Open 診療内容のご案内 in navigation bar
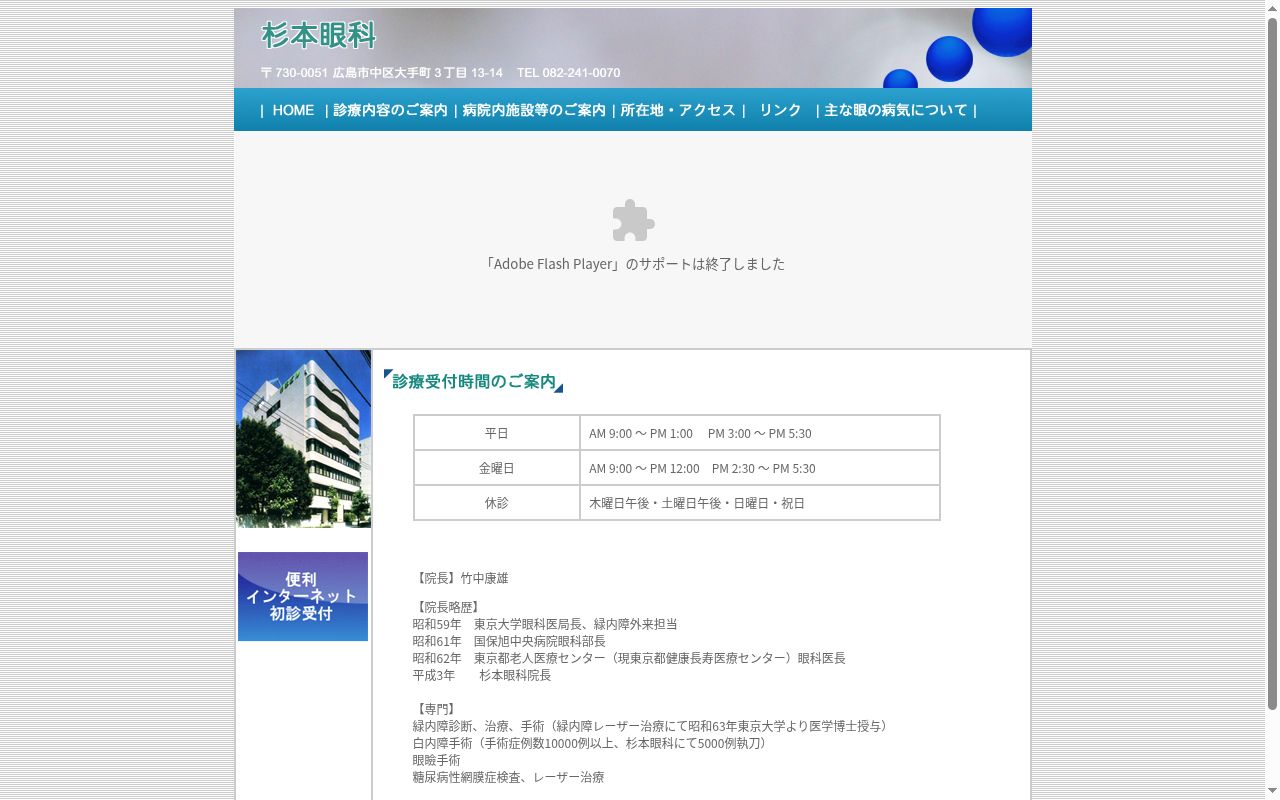Screen dimensions: 1280x800 [x=390, y=110]
